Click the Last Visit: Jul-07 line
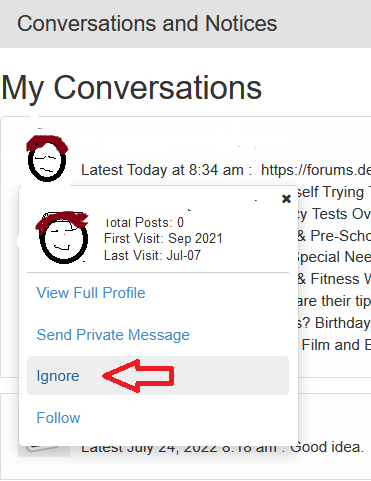The image size is (371, 481). click(152, 256)
